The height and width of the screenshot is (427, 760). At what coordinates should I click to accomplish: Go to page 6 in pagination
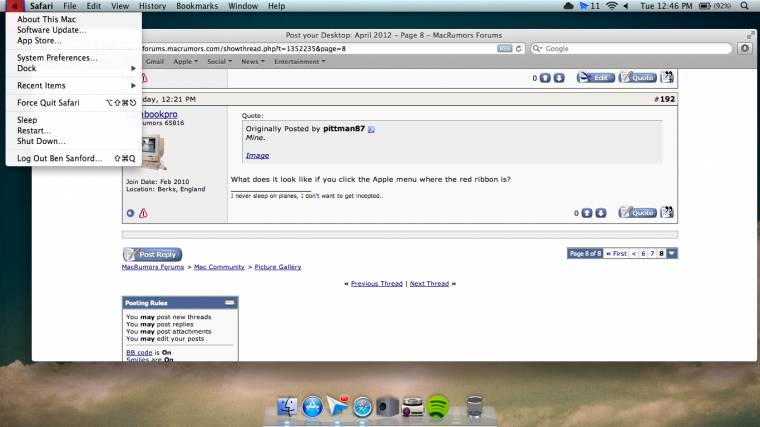[643, 253]
